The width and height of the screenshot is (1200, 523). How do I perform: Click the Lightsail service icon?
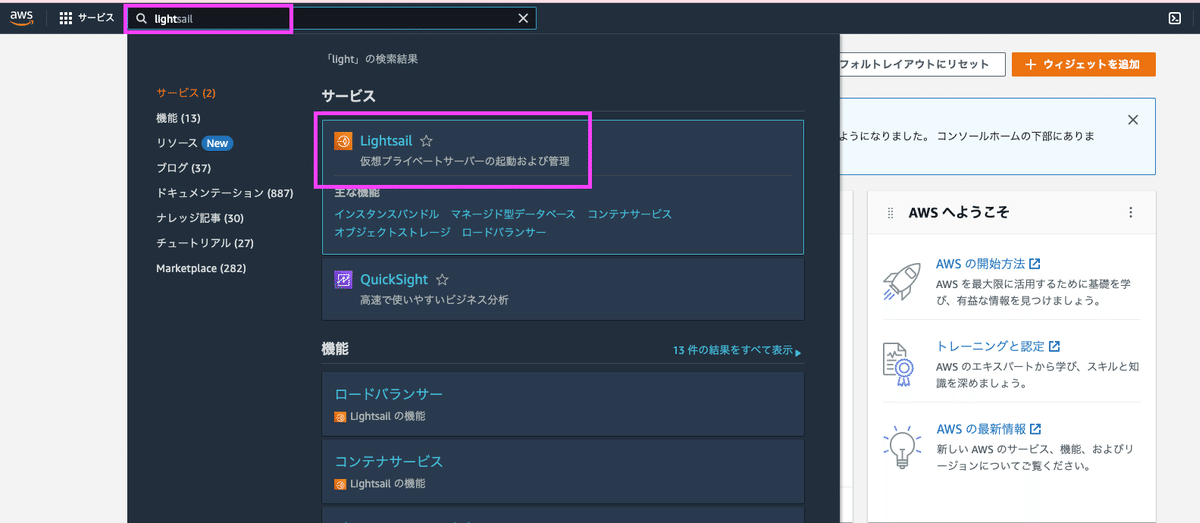pos(343,141)
